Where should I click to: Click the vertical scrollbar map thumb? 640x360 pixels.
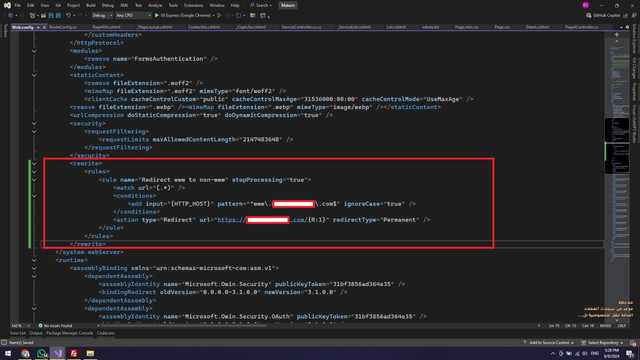[x=617, y=145]
